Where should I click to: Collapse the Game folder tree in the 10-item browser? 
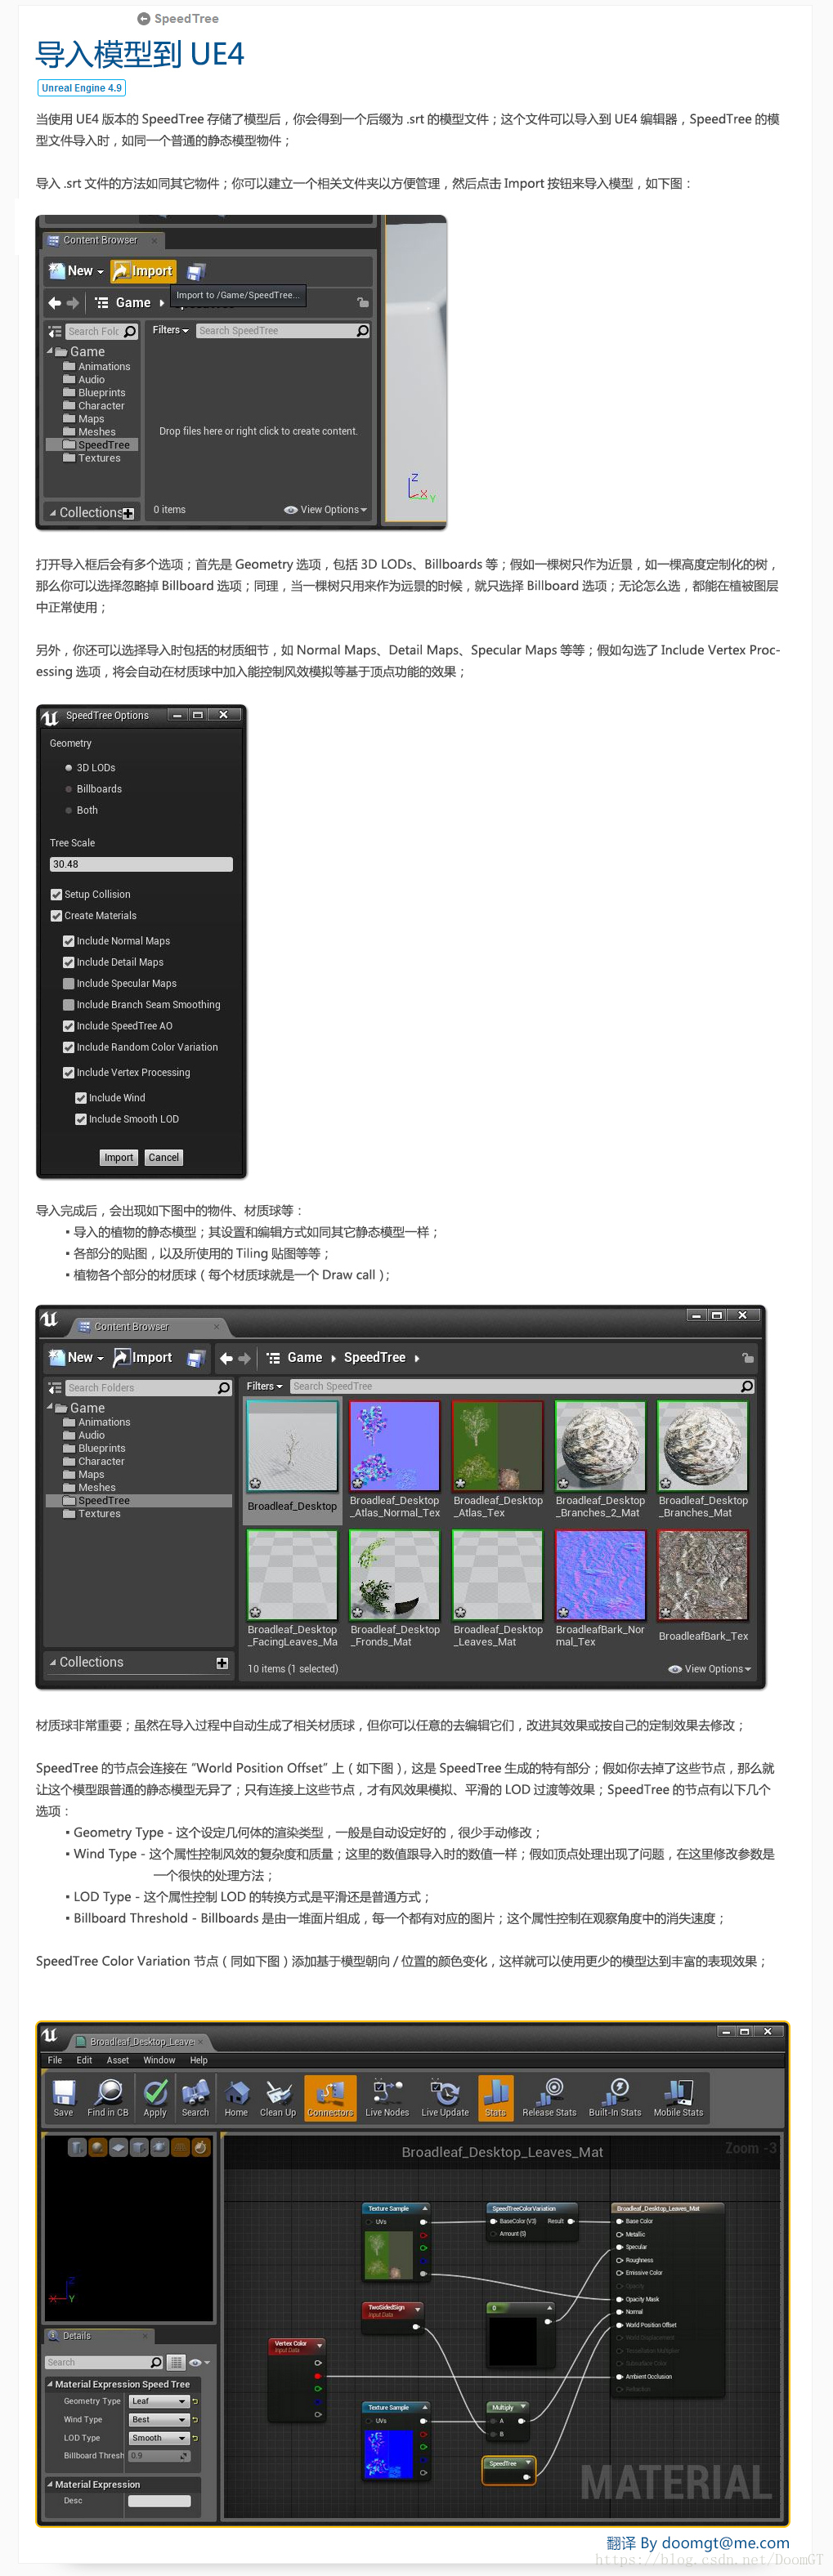pyautogui.click(x=50, y=1408)
